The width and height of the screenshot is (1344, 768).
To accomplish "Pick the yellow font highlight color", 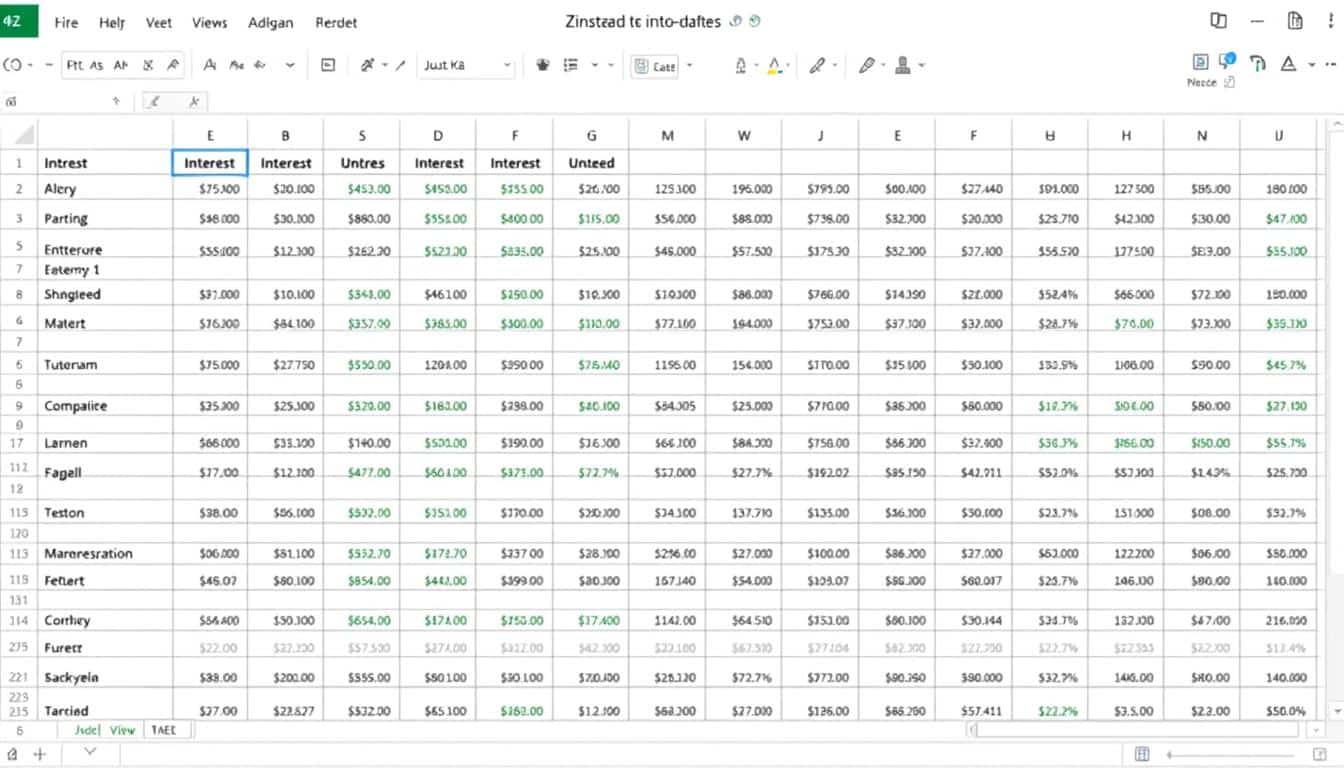I will pyautogui.click(x=774, y=66).
